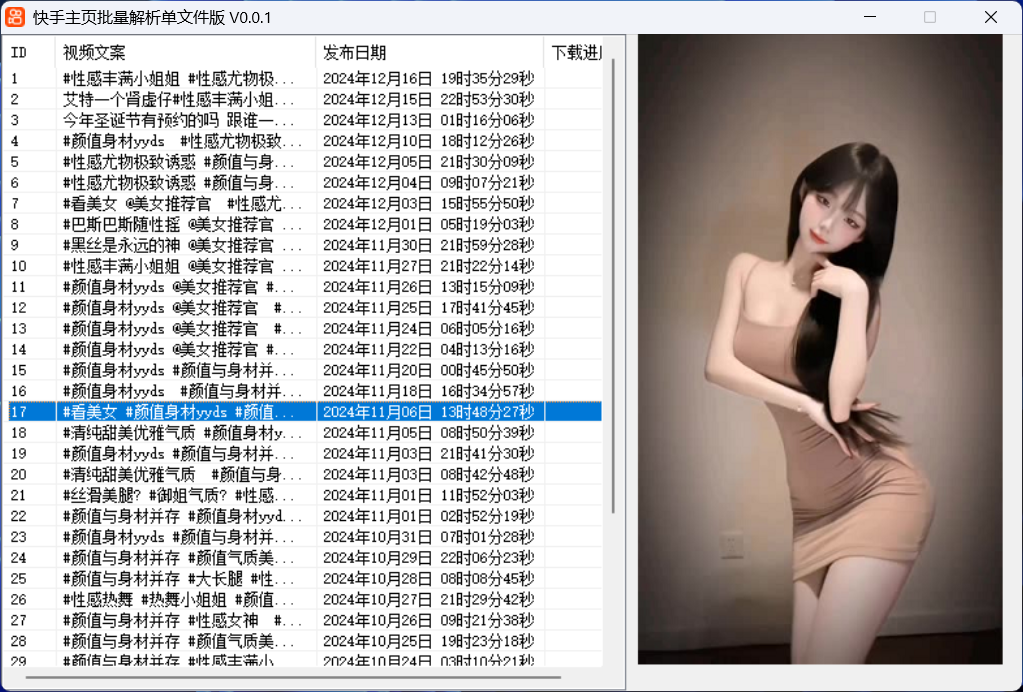The height and width of the screenshot is (692, 1023).
Task: Click date cell 2024年11月30日 in row 9
Action: 429,245
